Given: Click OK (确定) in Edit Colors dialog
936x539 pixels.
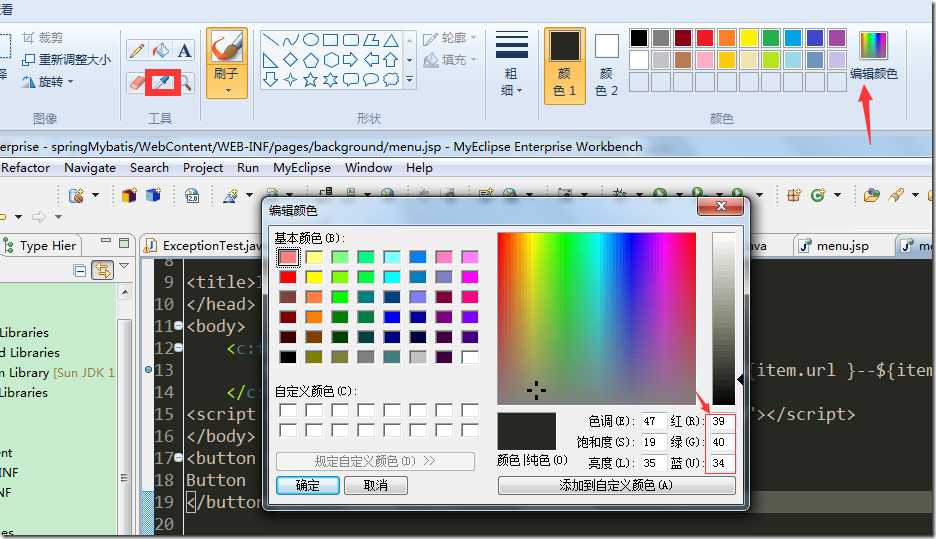Looking at the screenshot, I should (x=308, y=485).
